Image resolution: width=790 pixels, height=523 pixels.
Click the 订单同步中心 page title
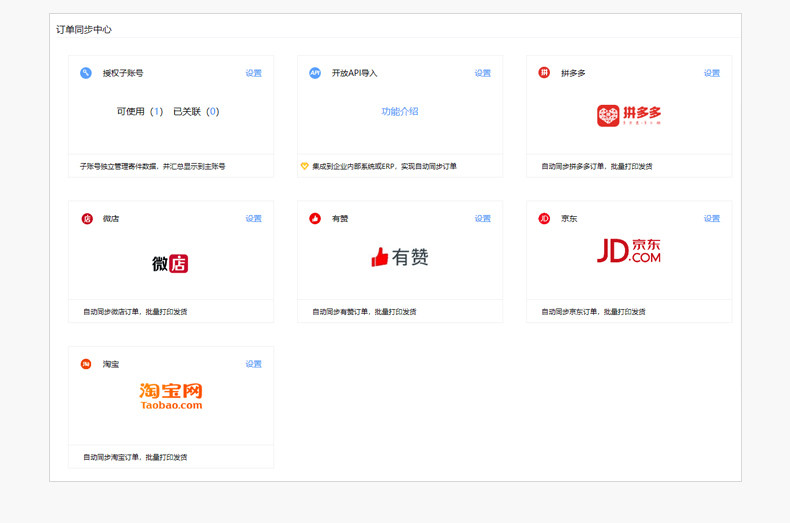(84, 30)
